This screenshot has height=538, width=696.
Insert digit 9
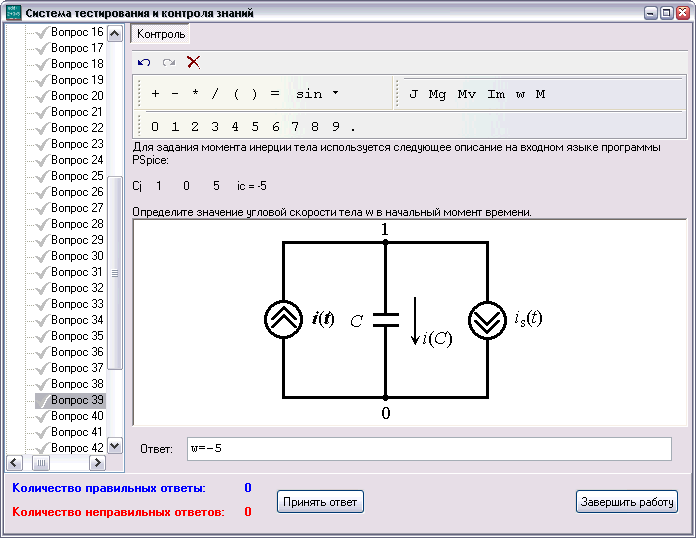click(336, 127)
